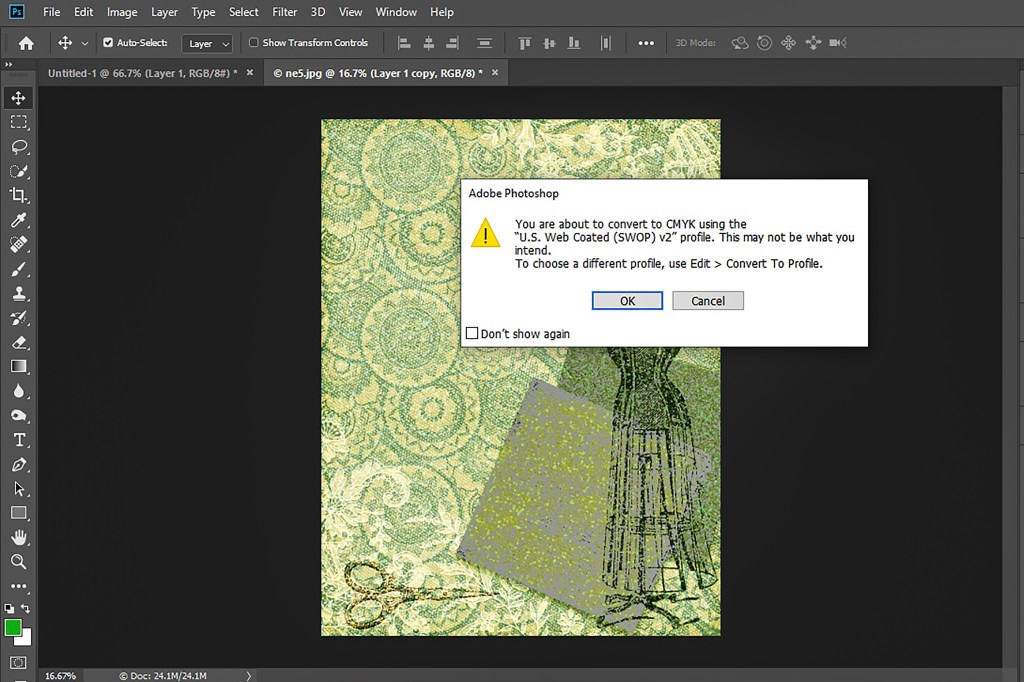Enable Show Transform Controls

click(x=254, y=43)
